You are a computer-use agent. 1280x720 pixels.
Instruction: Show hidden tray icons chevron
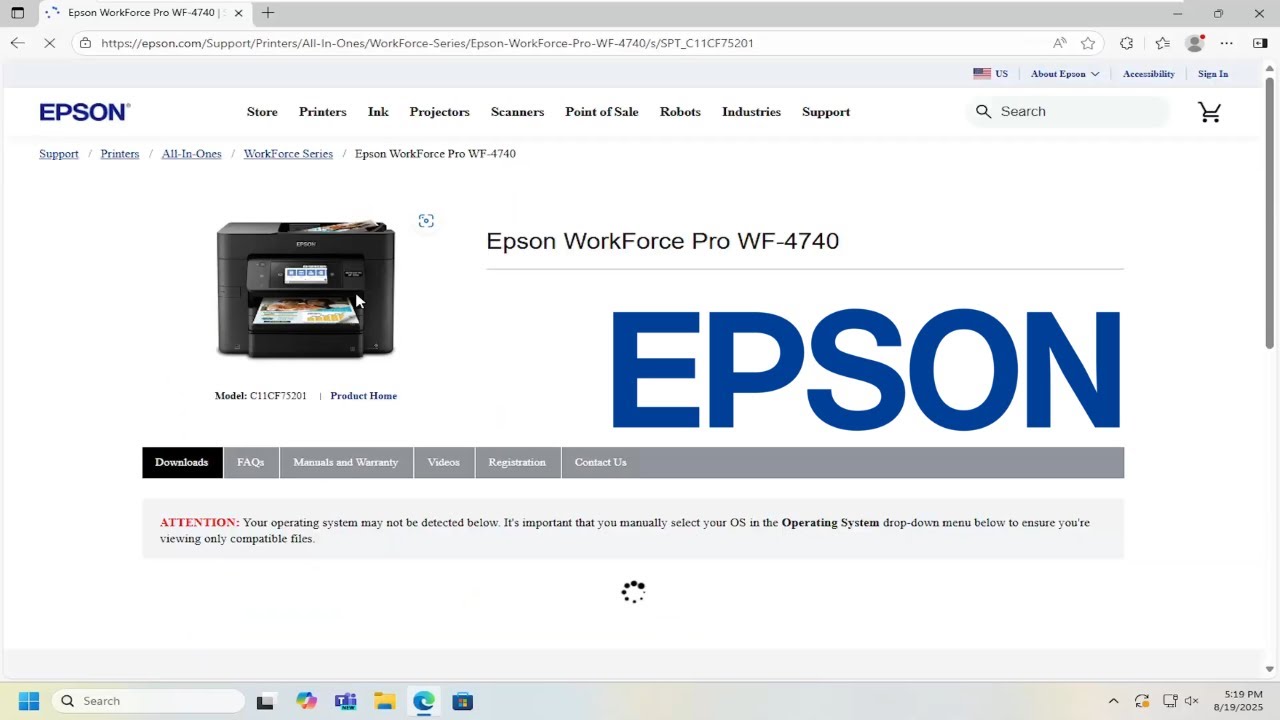(x=1113, y=701)
